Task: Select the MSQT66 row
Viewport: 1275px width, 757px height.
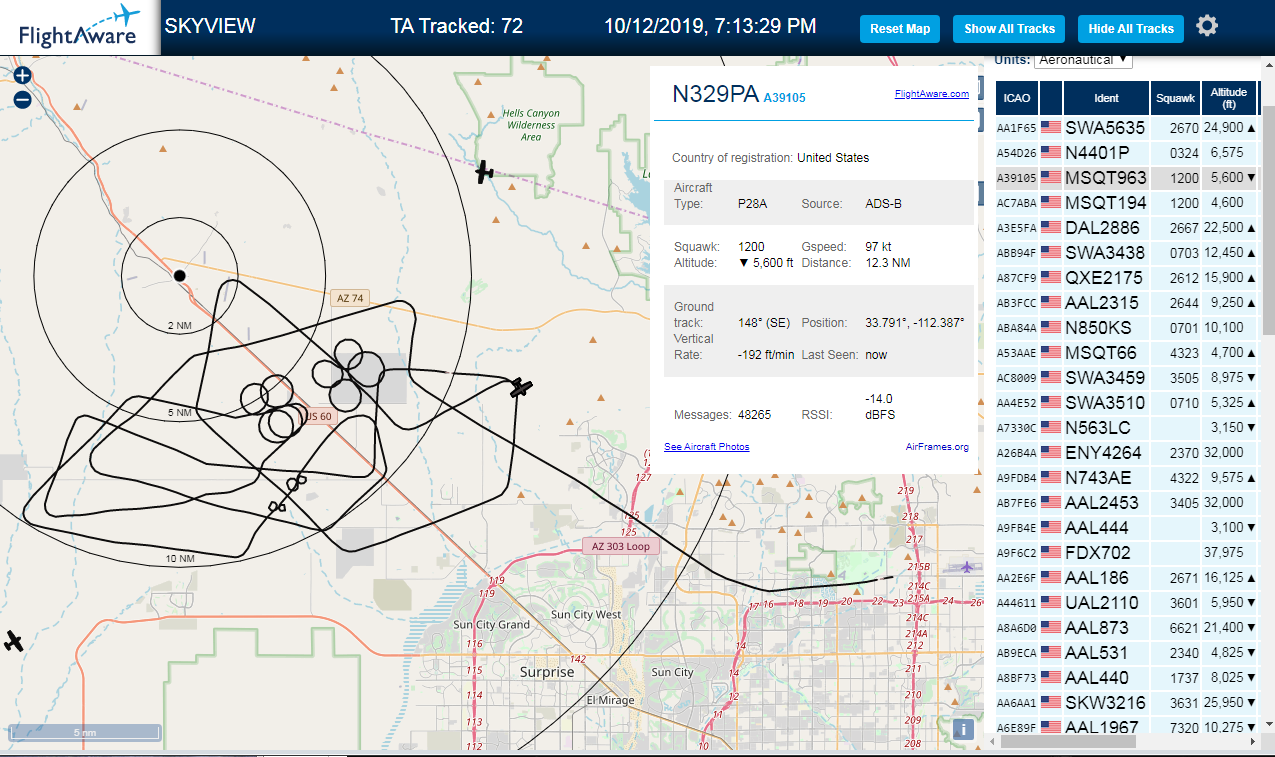Action: click(1127, 353)
